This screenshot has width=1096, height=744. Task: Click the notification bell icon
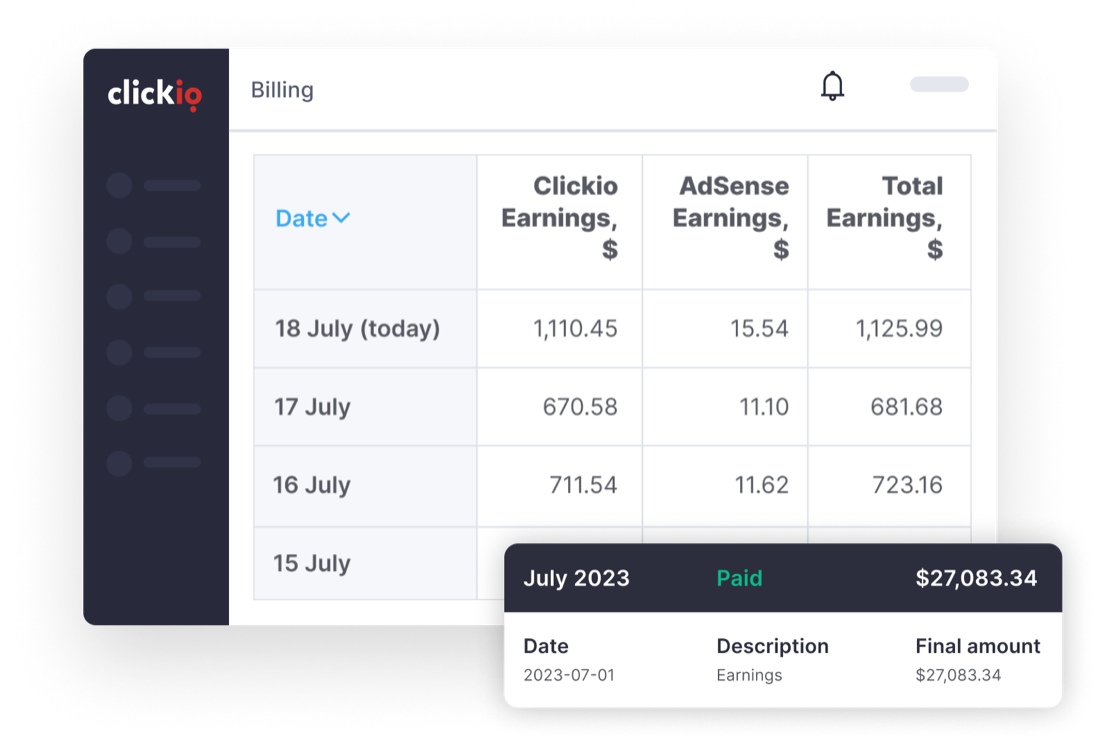[832, 86]
